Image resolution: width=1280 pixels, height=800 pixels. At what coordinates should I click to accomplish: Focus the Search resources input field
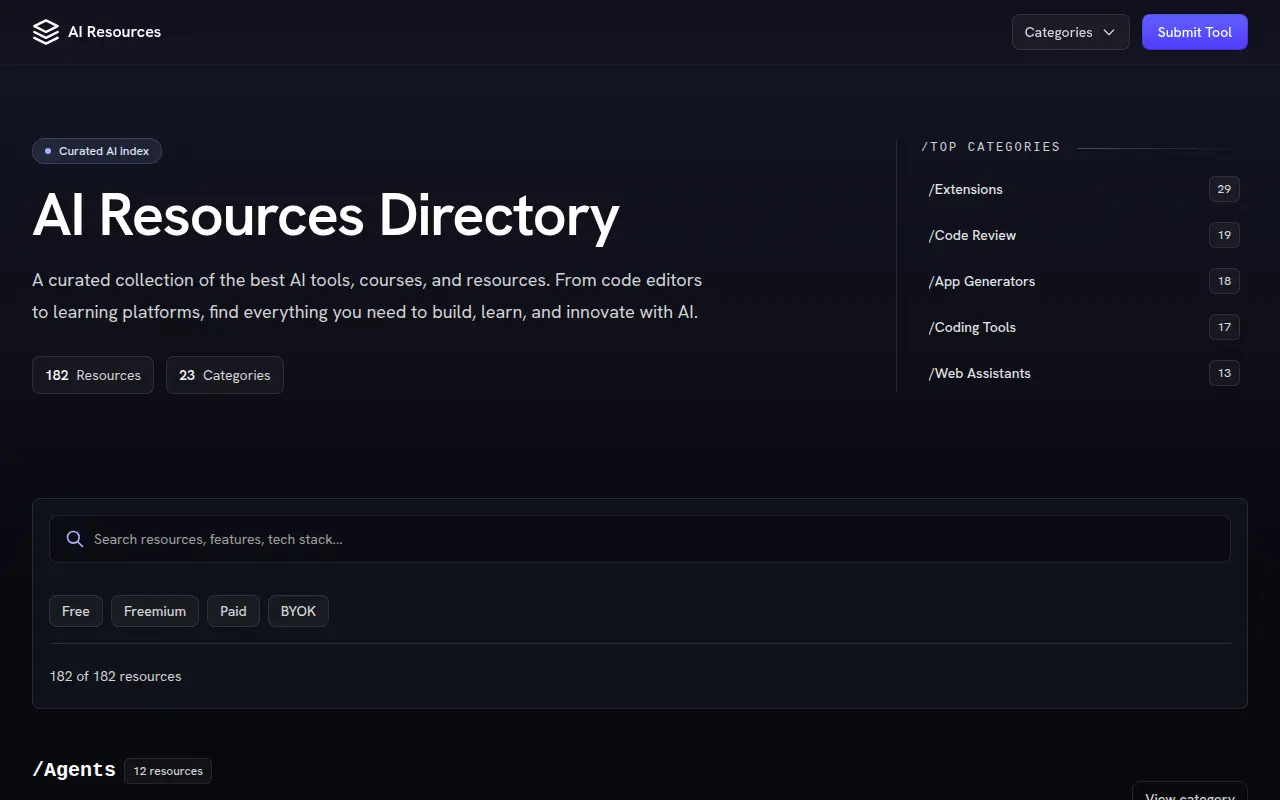640,539
